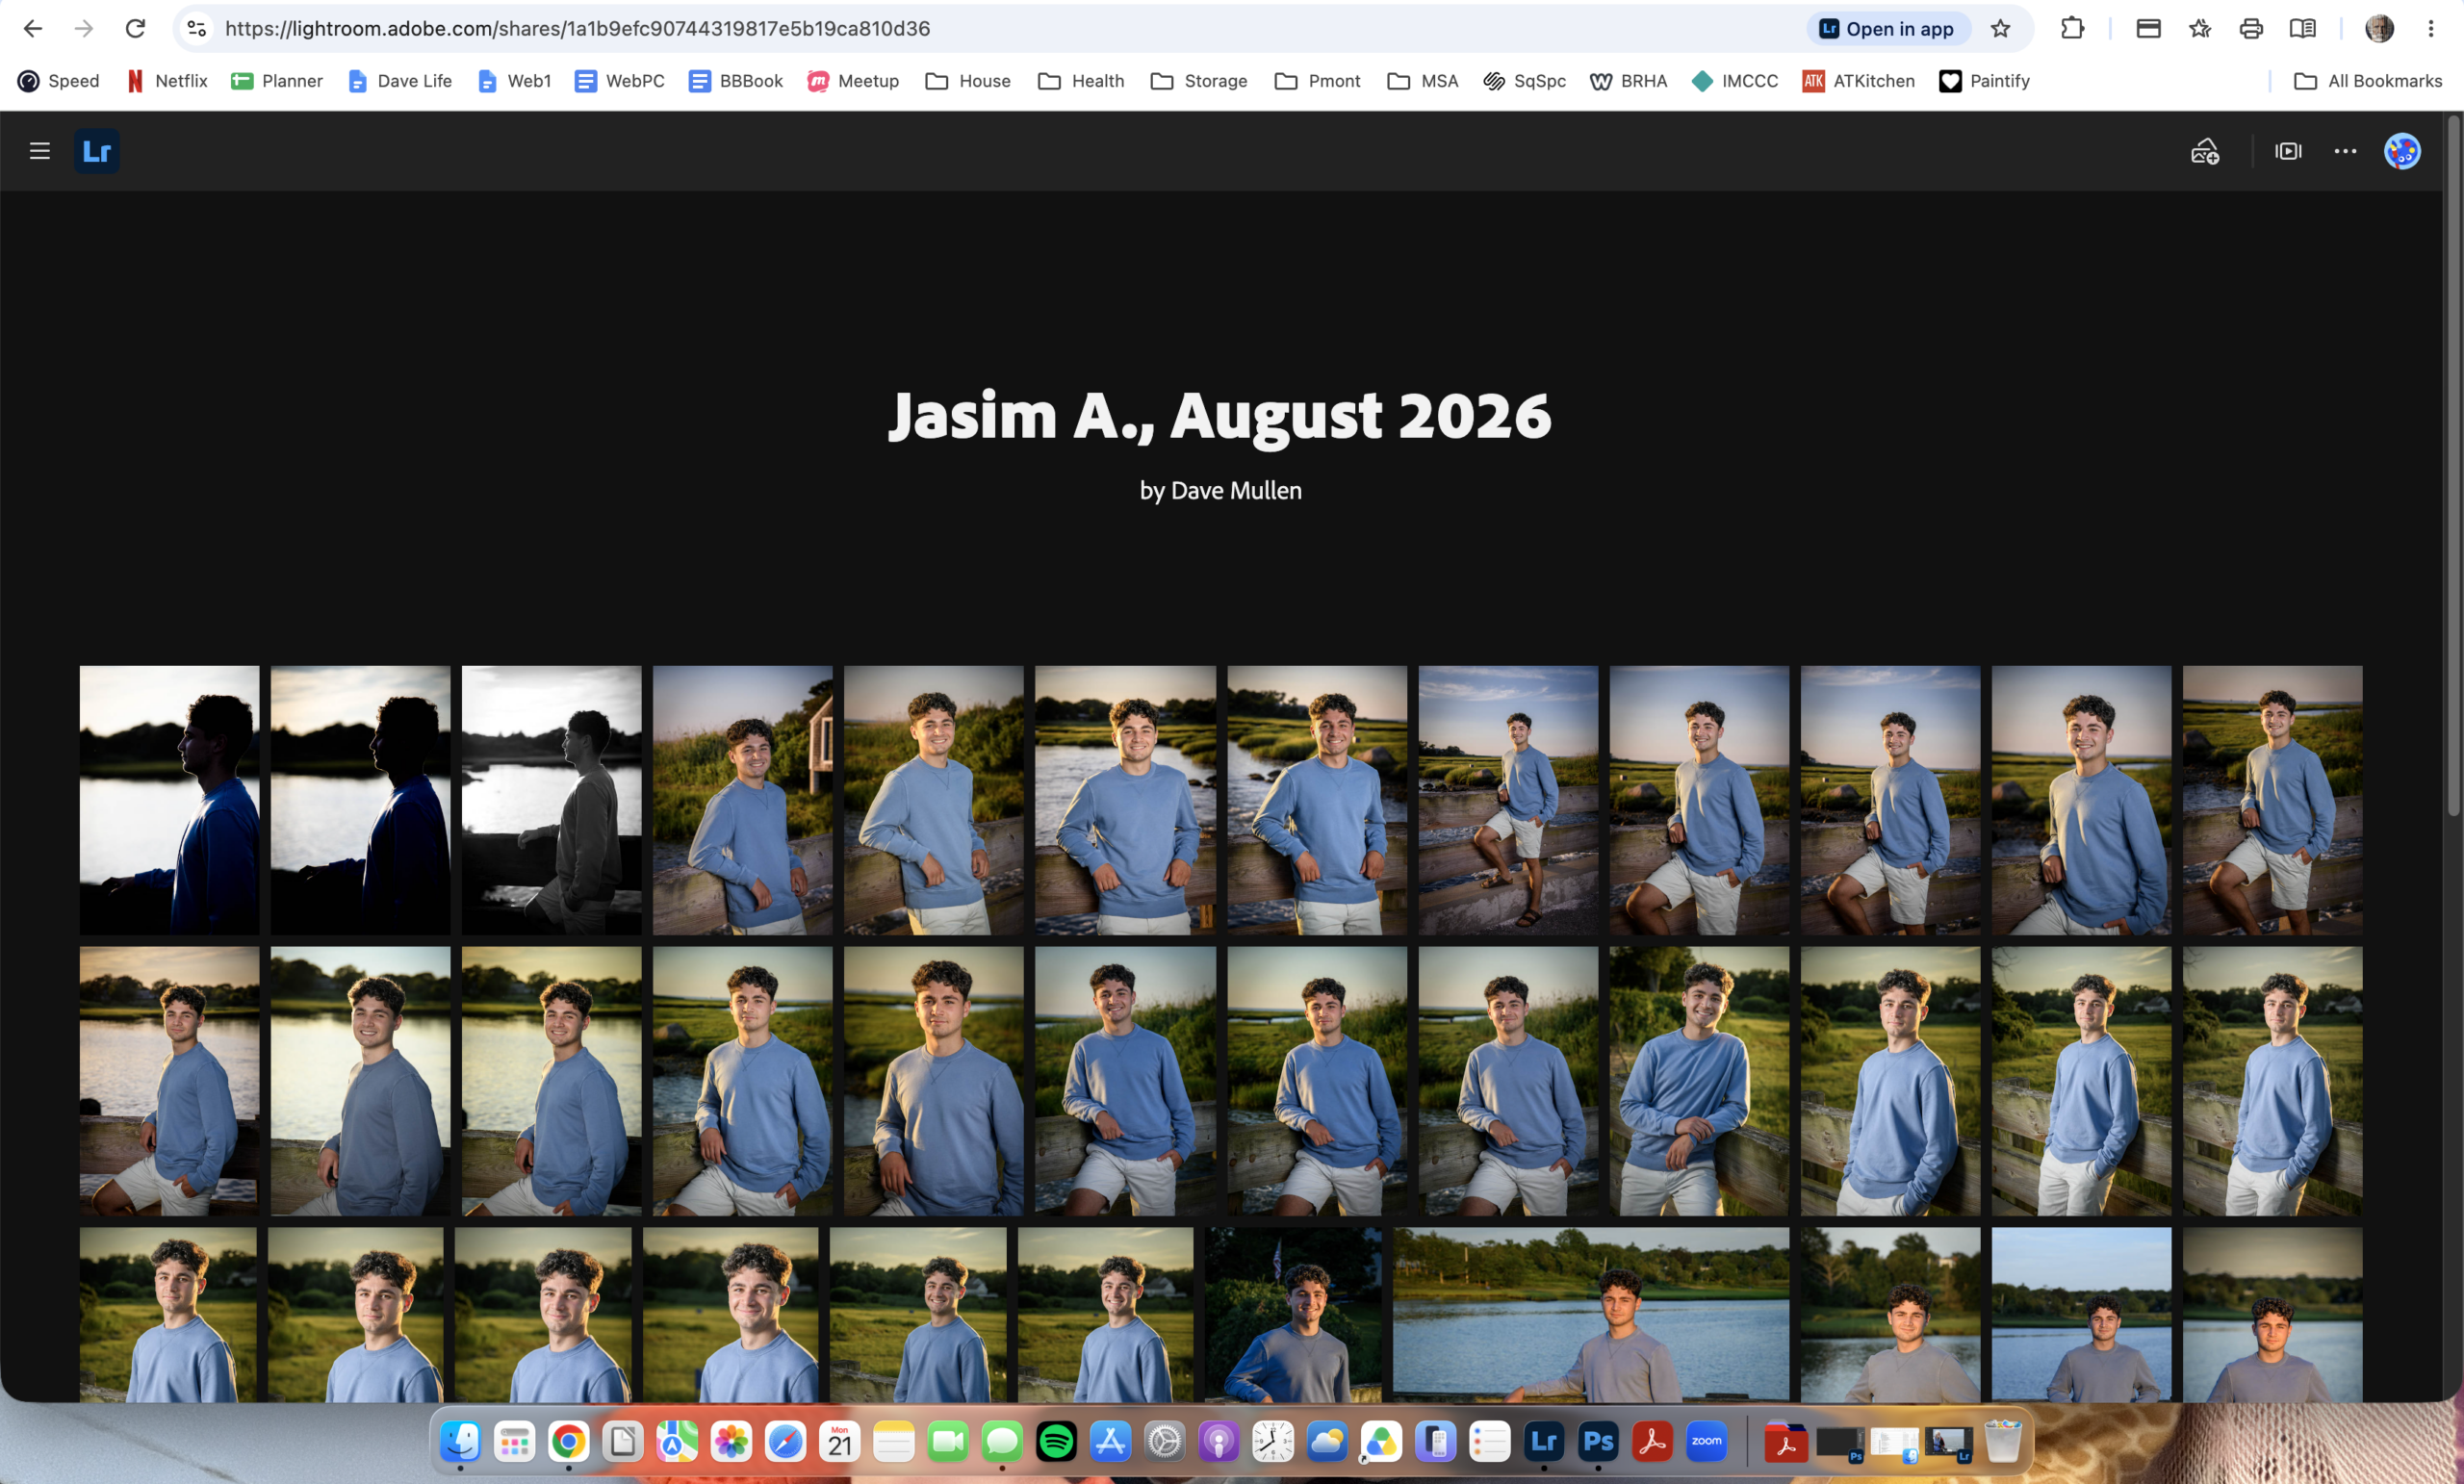Open Trash in the dock
The height and width of the screenshot is (1484, 2464).
click(2003, 1442)
